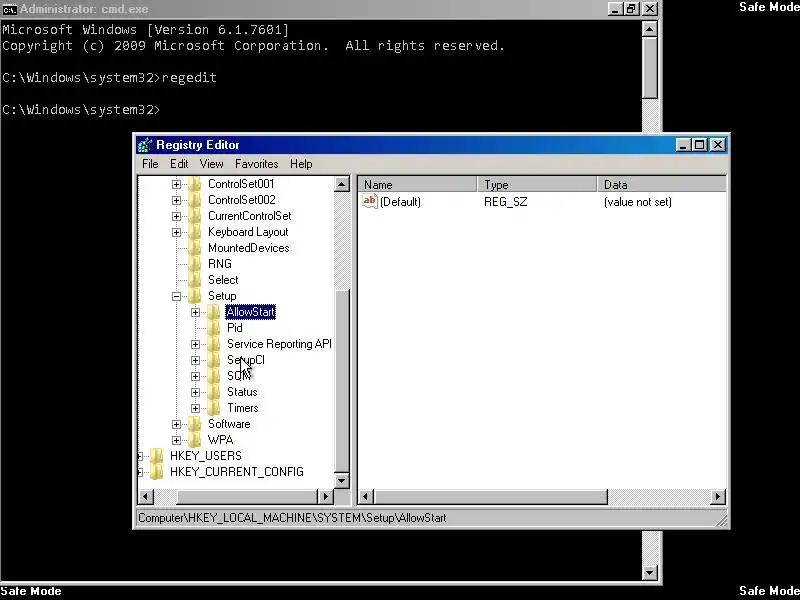Click the Pid folder icon
This screenshot has width=800, height=600.
[x=214, y=328]
